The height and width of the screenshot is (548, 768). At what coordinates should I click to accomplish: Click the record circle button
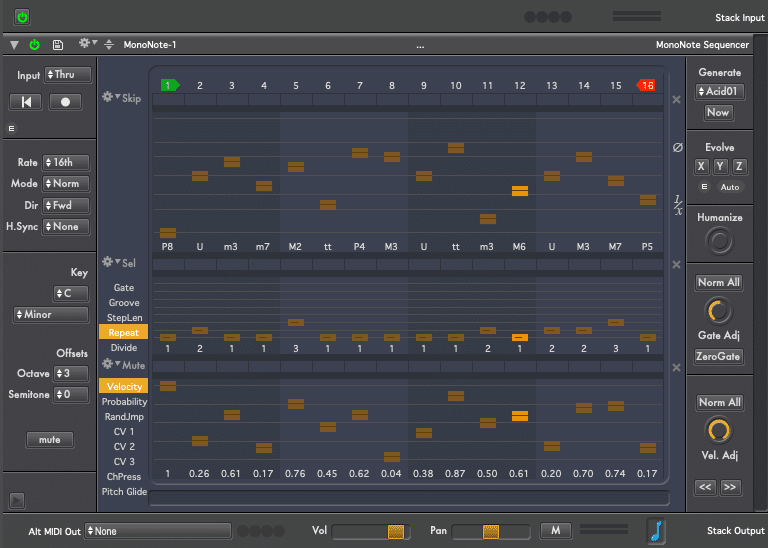pos(65,102)
